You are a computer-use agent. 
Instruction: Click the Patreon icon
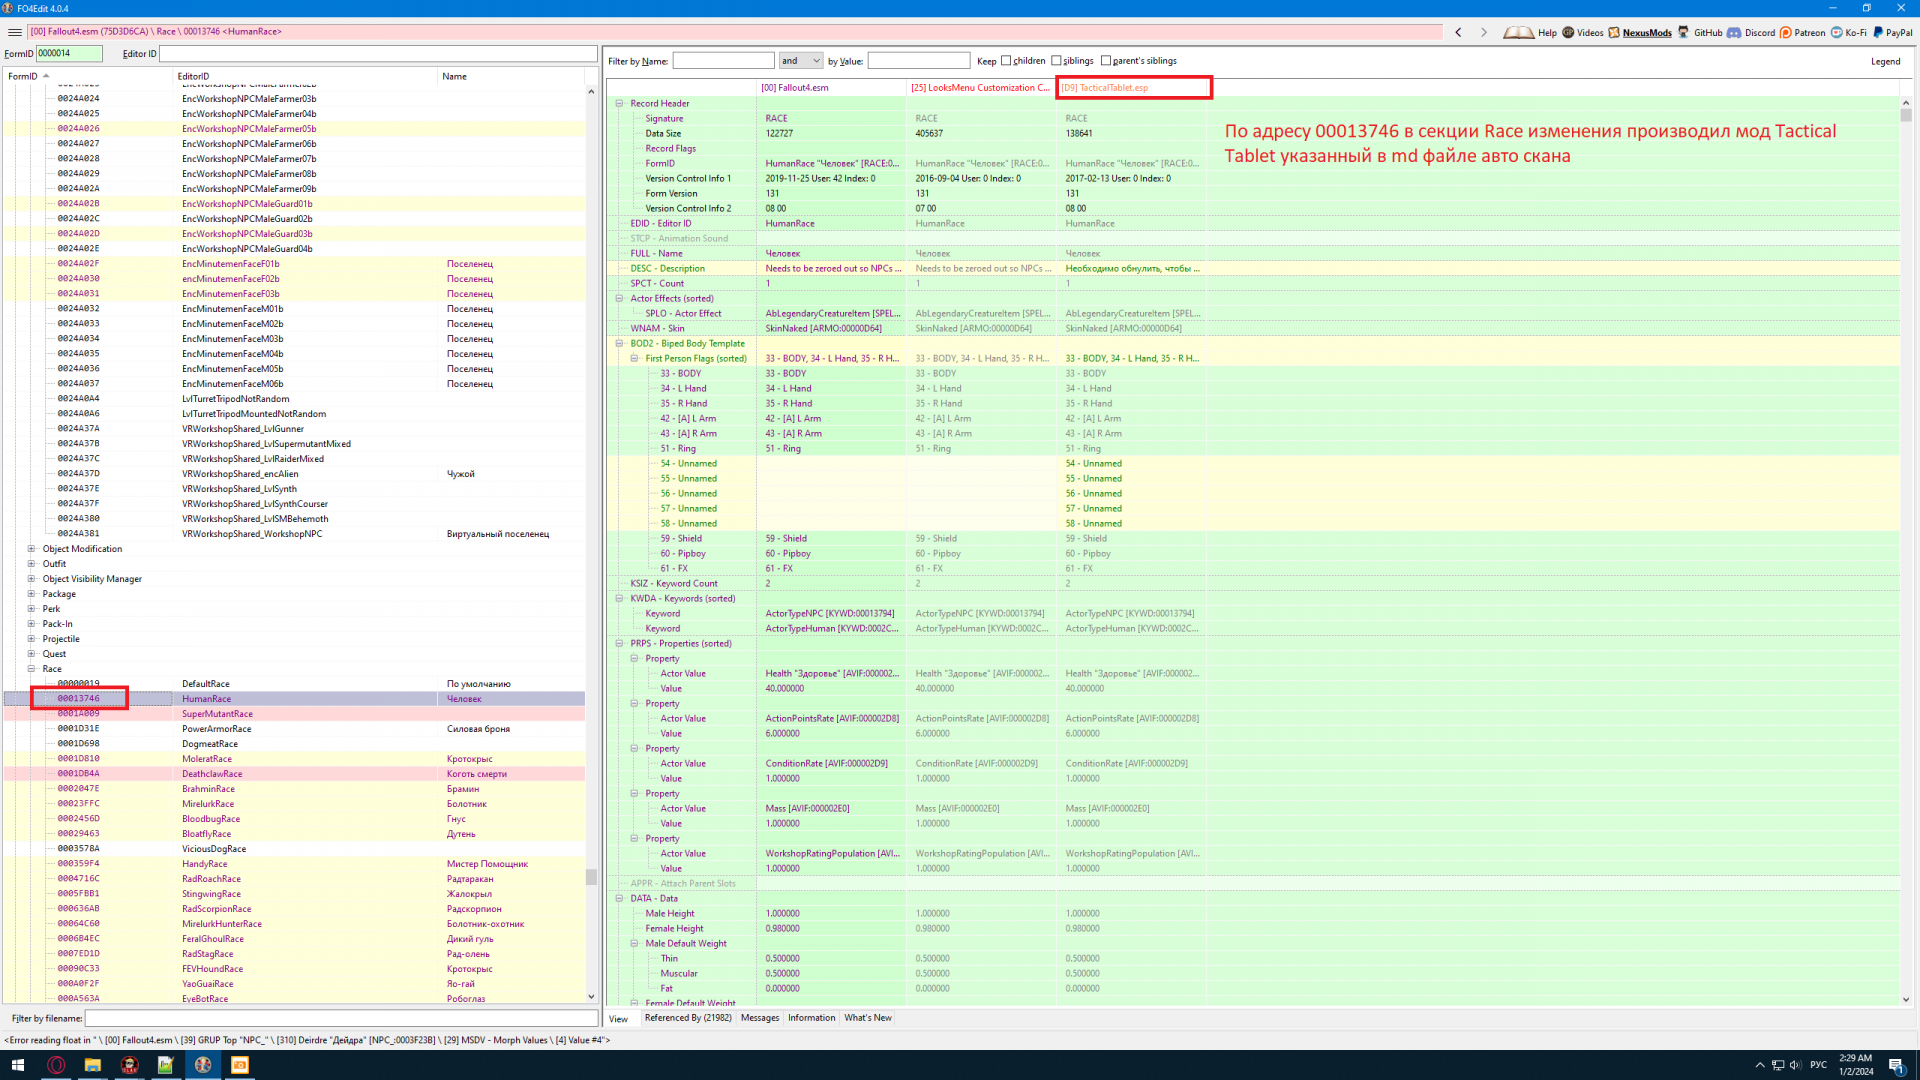(1786, 32)
